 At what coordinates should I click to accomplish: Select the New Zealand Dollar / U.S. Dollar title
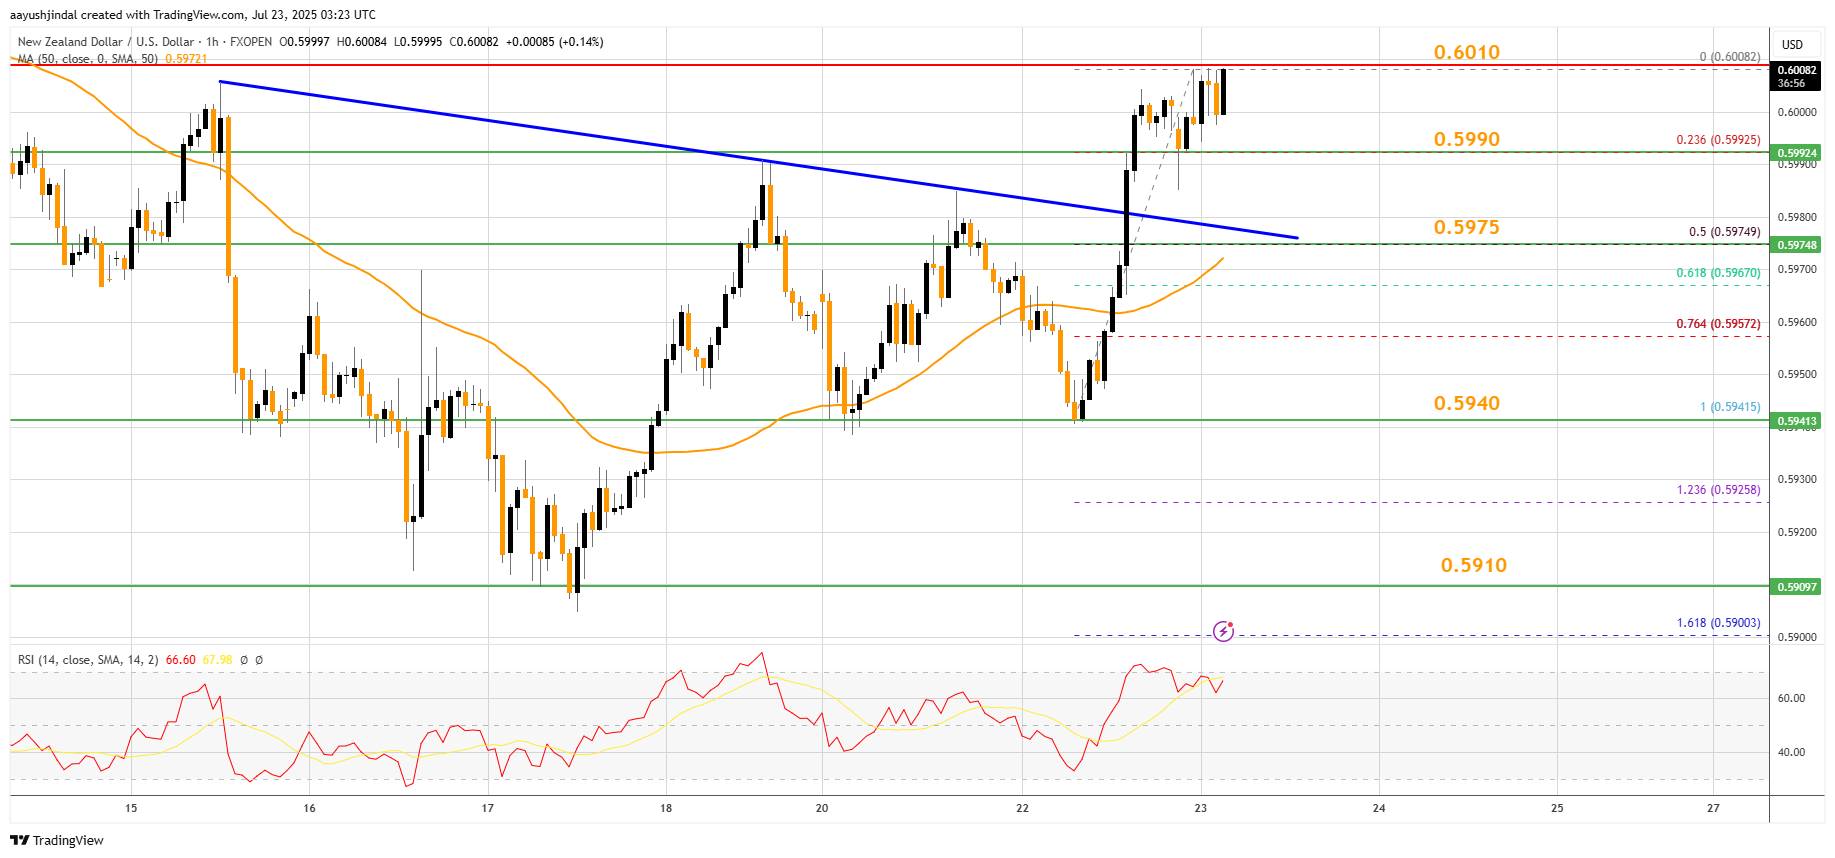click(x=106, y=42)
